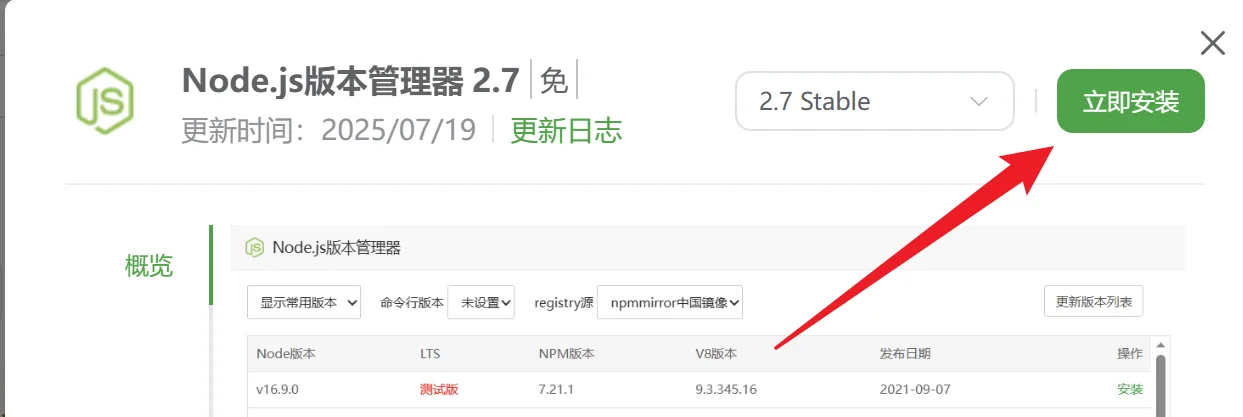Open the 命令行版本 未设置 dropdown
Image resolution: width=1243 pixels, height=417 pixels.
481,302
